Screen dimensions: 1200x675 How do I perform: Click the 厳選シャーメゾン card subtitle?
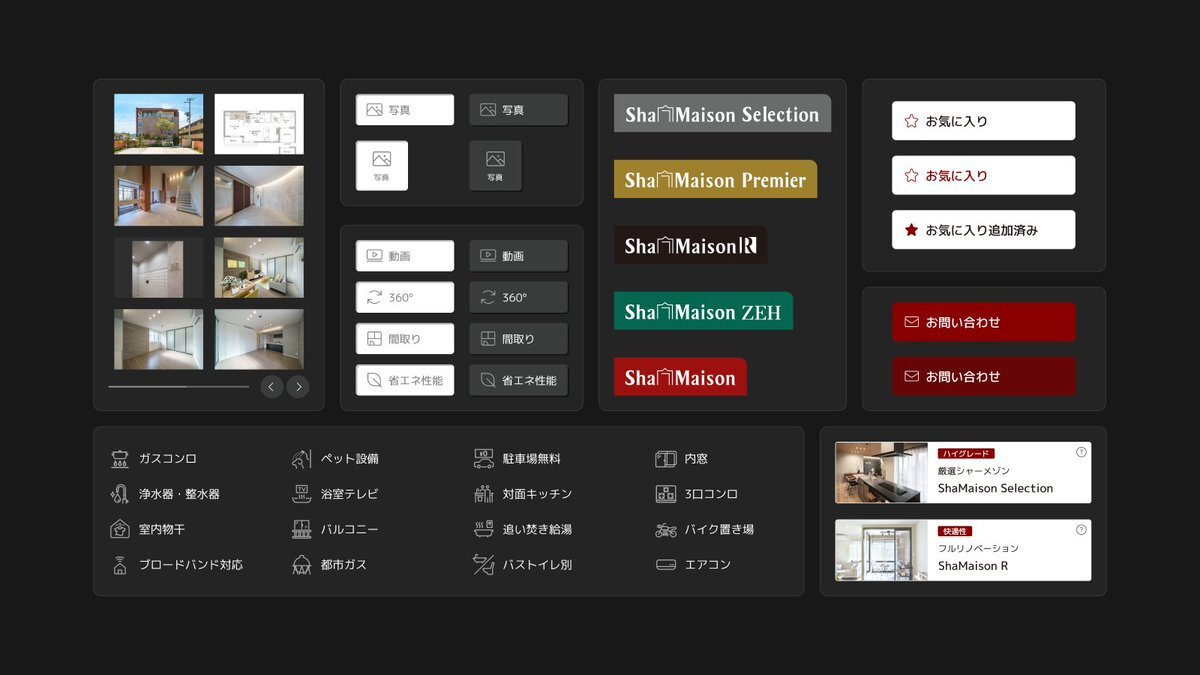tap(974, 471)
